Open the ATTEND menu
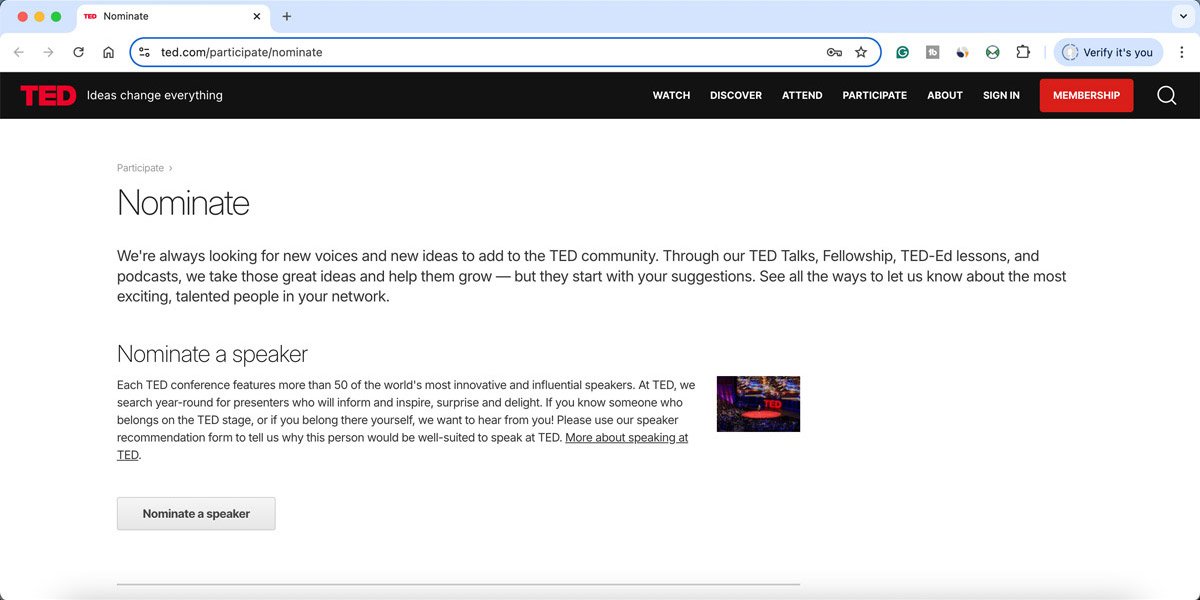Viewport: 1200px width, 600px height. tap(802, 95)
